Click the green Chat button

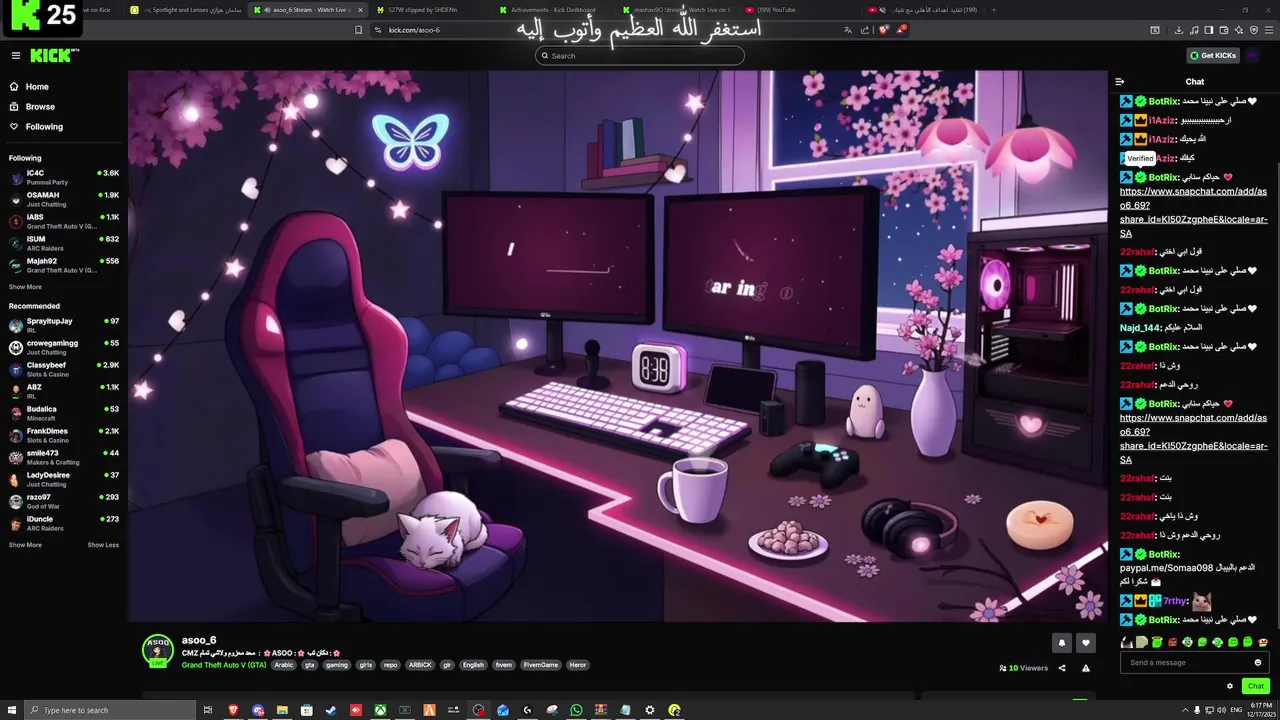point(1255,686)
